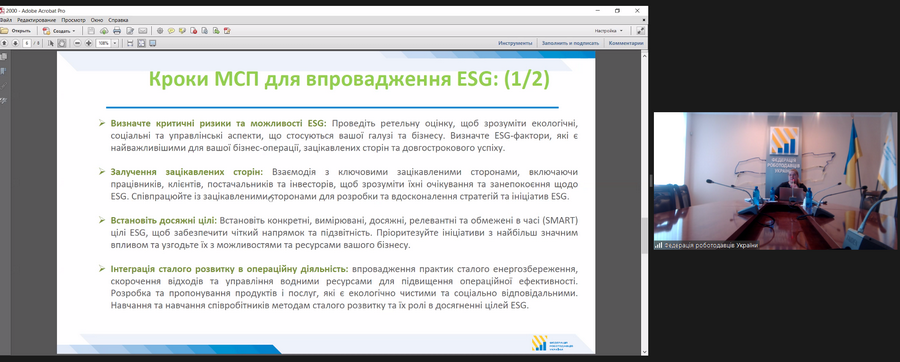Click the edit text and images icon
Image resolution: width=900 pixels, height=362 pixels.
pos(130,31)
